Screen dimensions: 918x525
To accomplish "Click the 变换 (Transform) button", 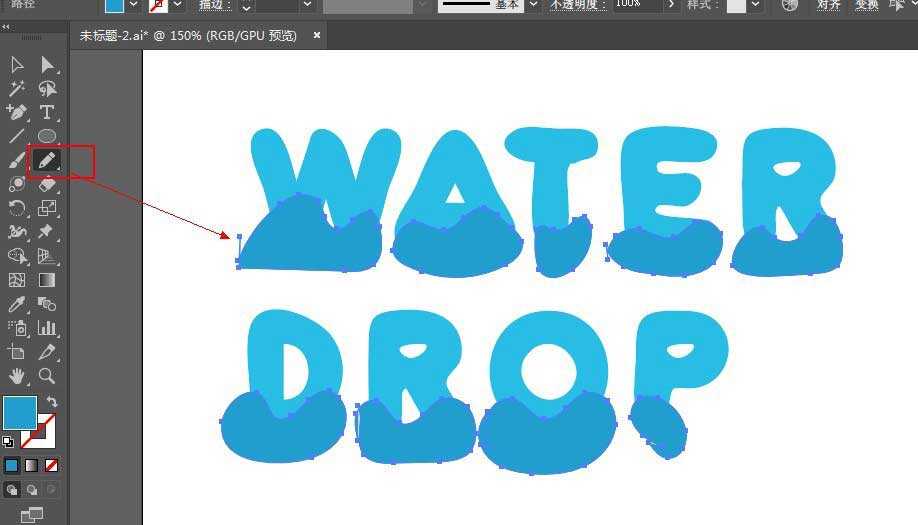I will pyautogui.click(x=866, y=5).
